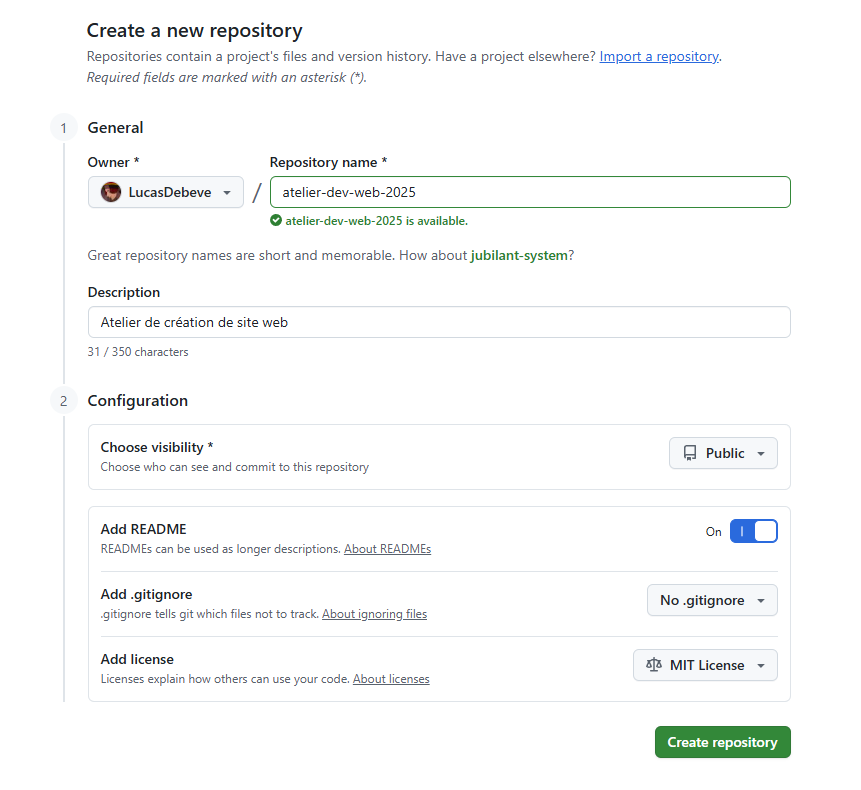The width and height of the screenshot is (861, 790).
Task: Click the caret icon on the owner selector
Action: coord(228,192)
